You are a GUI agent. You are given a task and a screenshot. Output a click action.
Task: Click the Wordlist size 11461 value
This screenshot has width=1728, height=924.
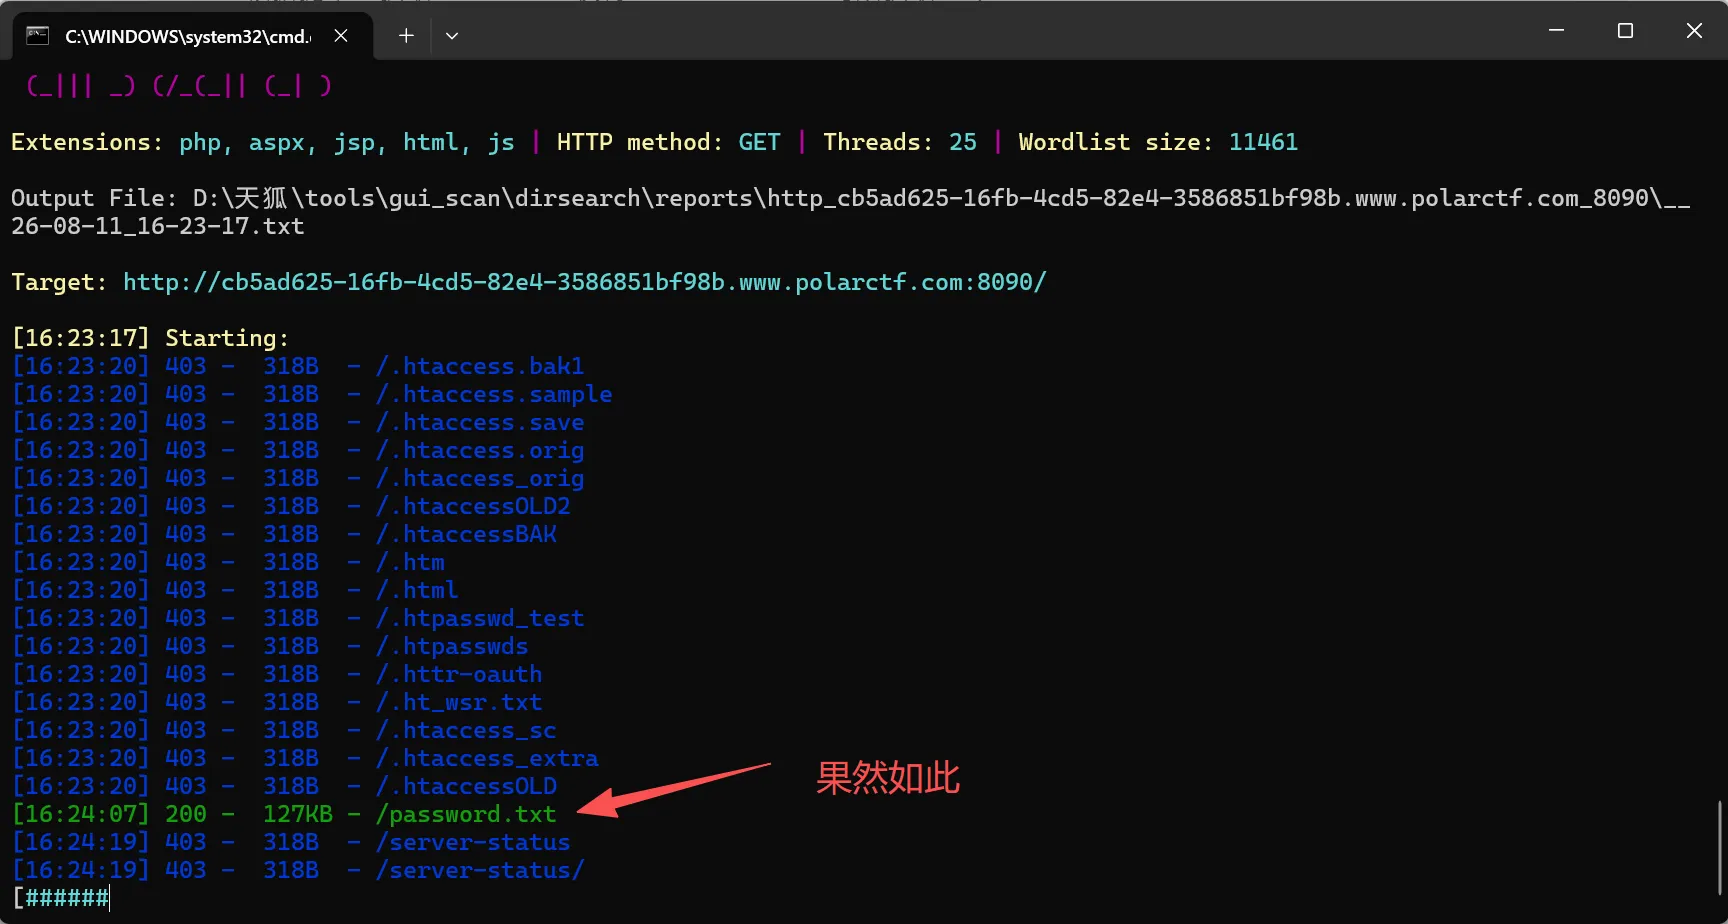click(1263, 142)
